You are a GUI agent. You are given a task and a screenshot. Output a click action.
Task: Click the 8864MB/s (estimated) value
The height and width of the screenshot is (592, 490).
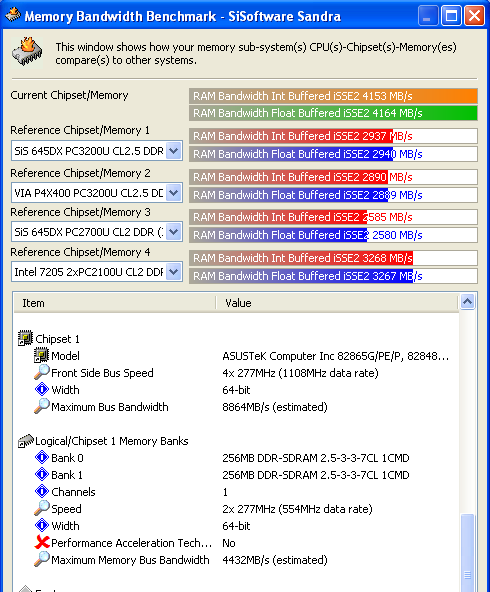pyautogui.click(x=275, y=407)
